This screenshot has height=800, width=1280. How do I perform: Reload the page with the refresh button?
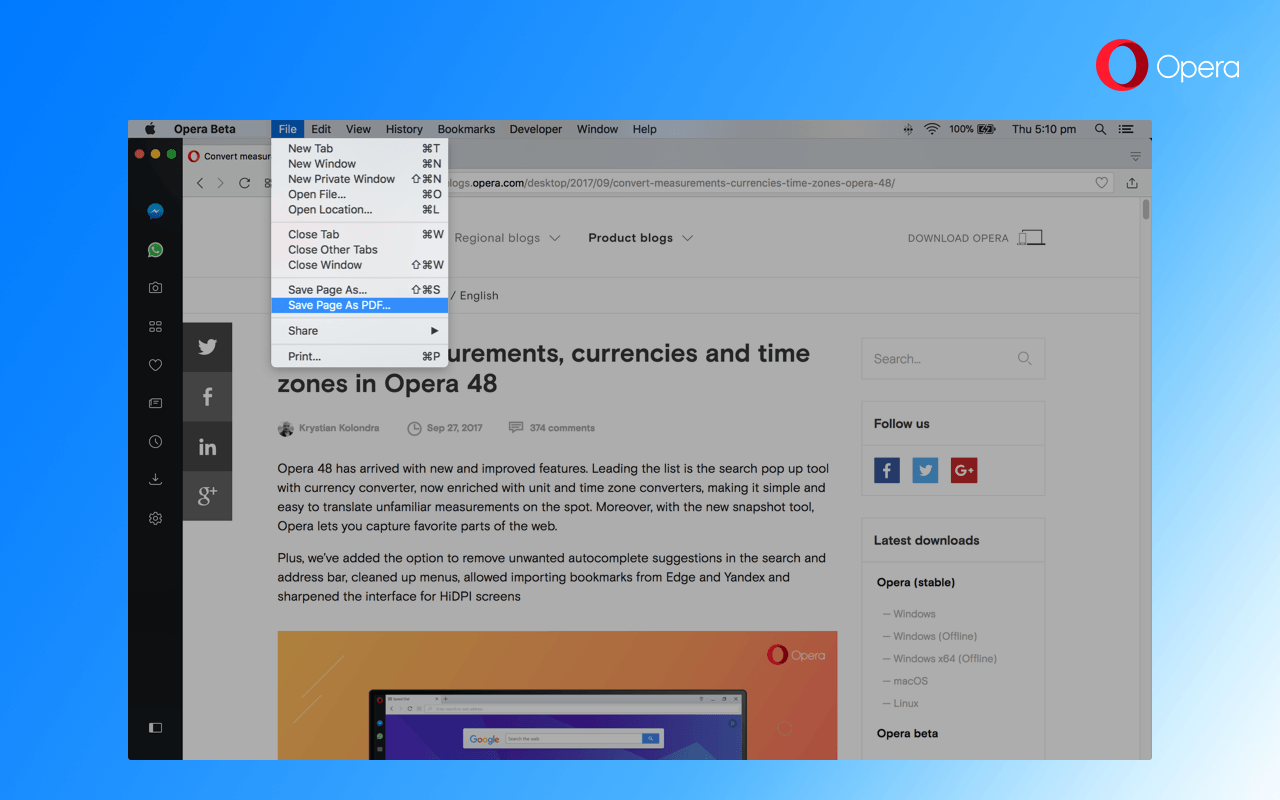[244, 183]
